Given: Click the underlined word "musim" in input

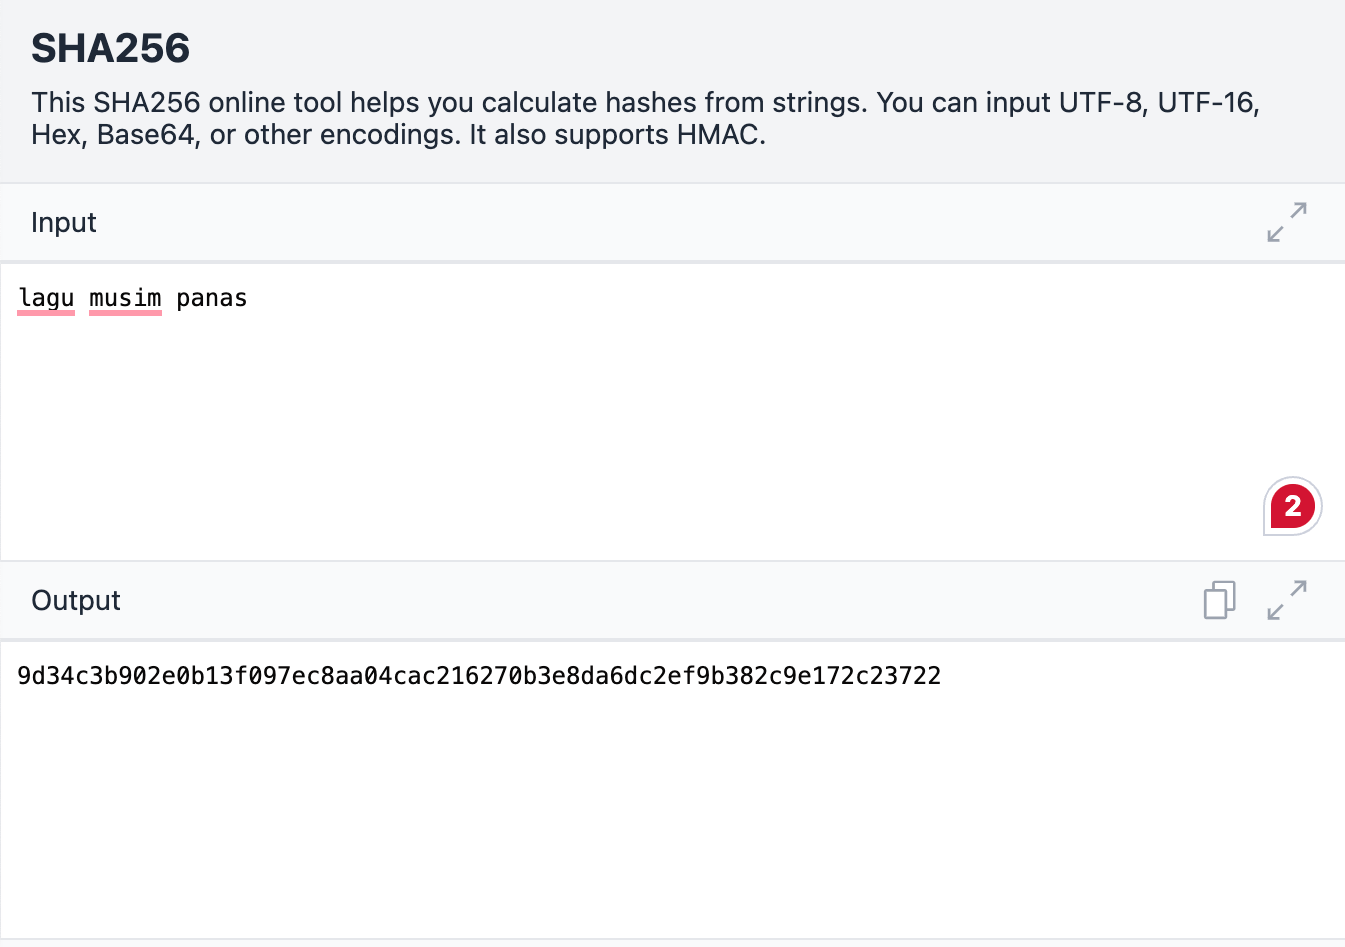Looking at the screenshot, I should [125, 298].
